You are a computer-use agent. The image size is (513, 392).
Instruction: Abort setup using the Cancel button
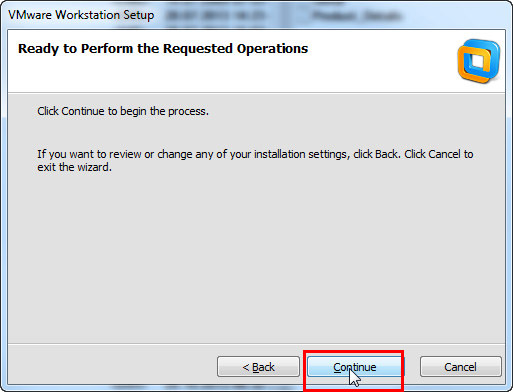pos(461,367)
